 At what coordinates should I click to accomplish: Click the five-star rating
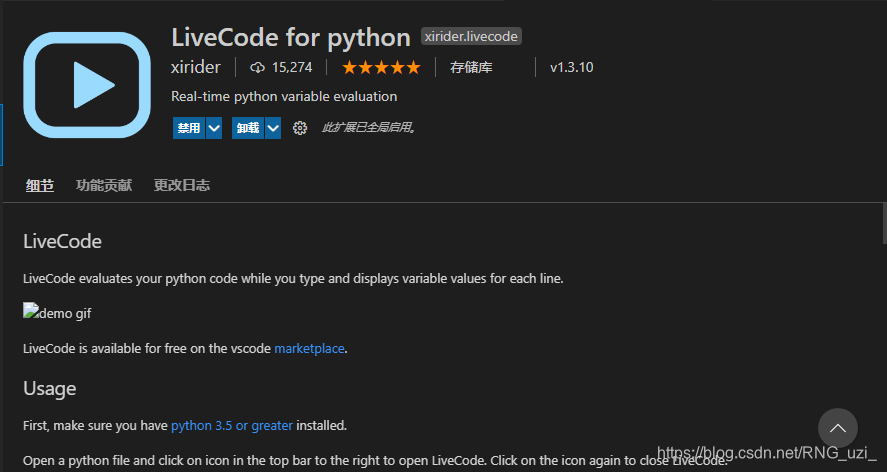[381, 68]
